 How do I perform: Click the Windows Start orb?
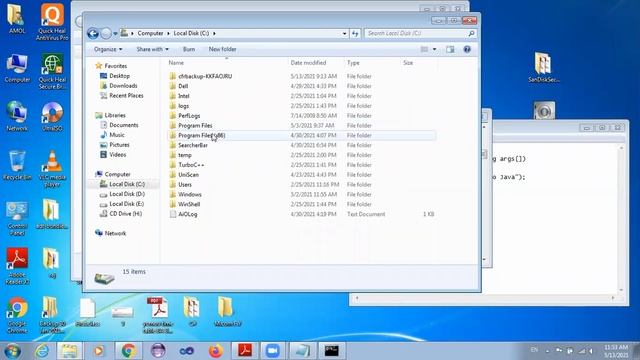pyautogui.click(x=12, y=351)
